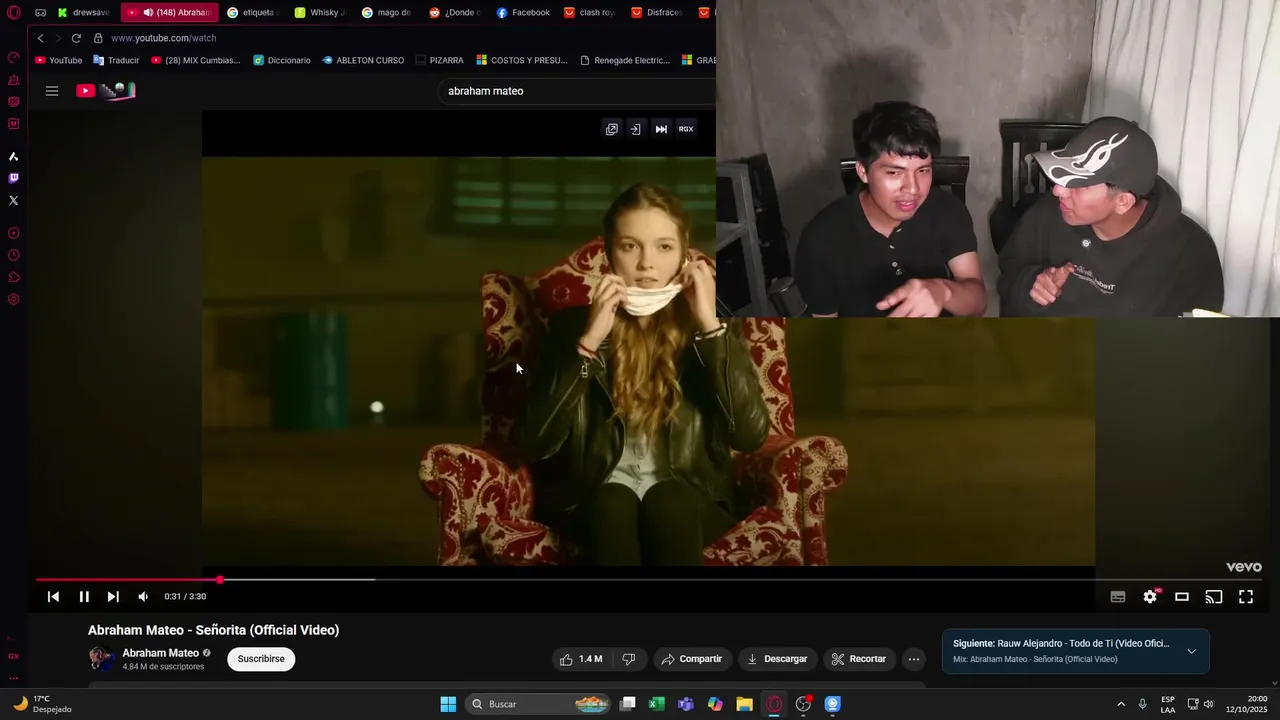Screen dimensions: 1280x720
Task: Click the taskbar Buscar search box
Action: coord(538,704)
